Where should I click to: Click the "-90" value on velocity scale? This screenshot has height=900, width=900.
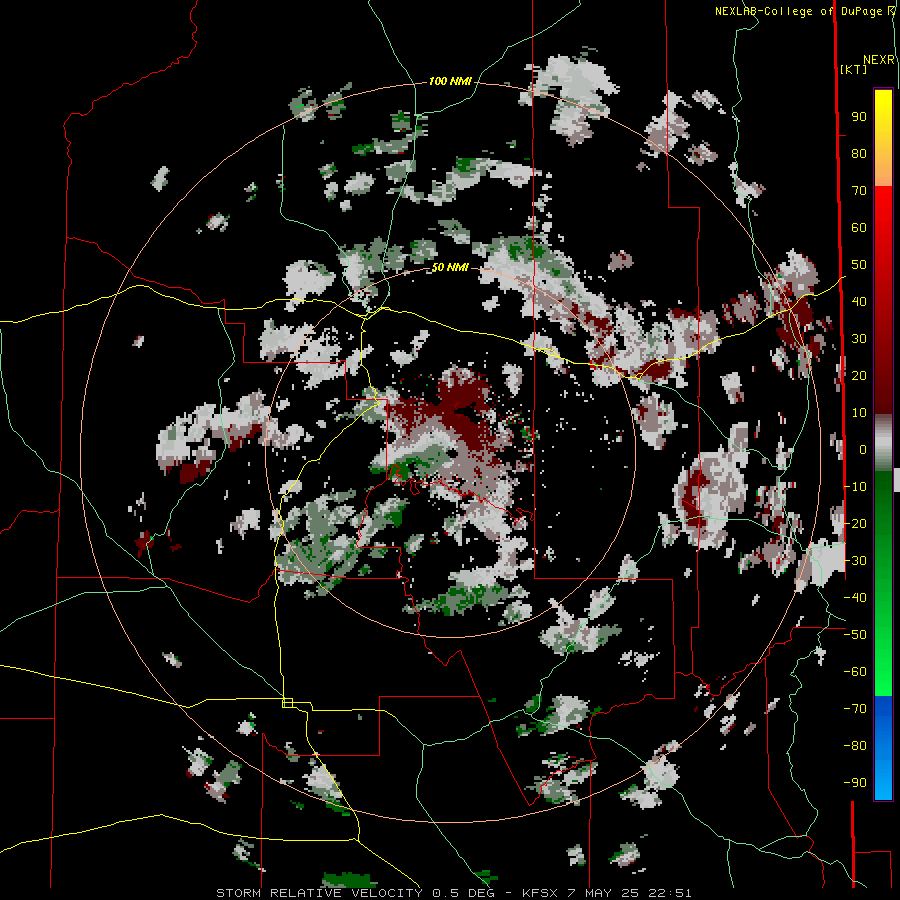point(855,783)
